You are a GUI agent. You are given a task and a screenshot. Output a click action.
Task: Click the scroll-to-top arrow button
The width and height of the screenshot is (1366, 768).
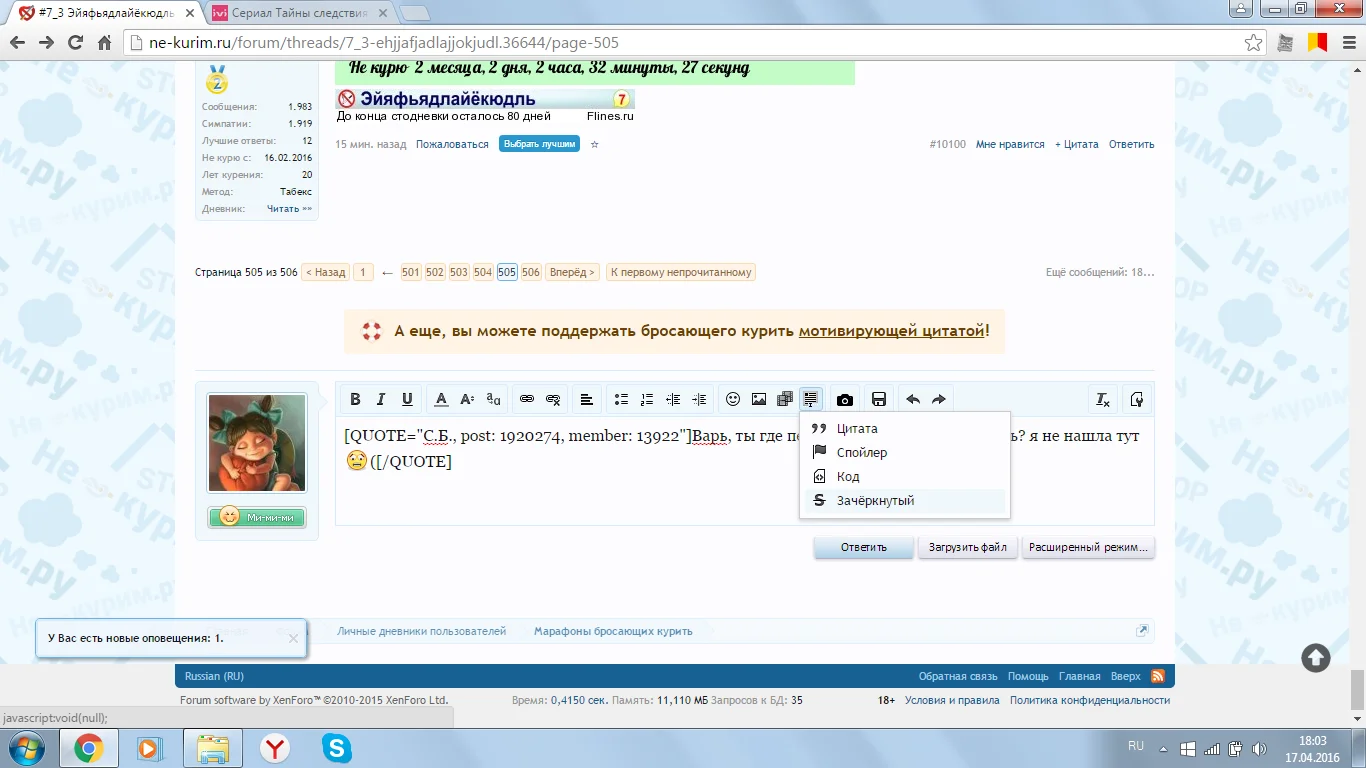[1316, 657]
